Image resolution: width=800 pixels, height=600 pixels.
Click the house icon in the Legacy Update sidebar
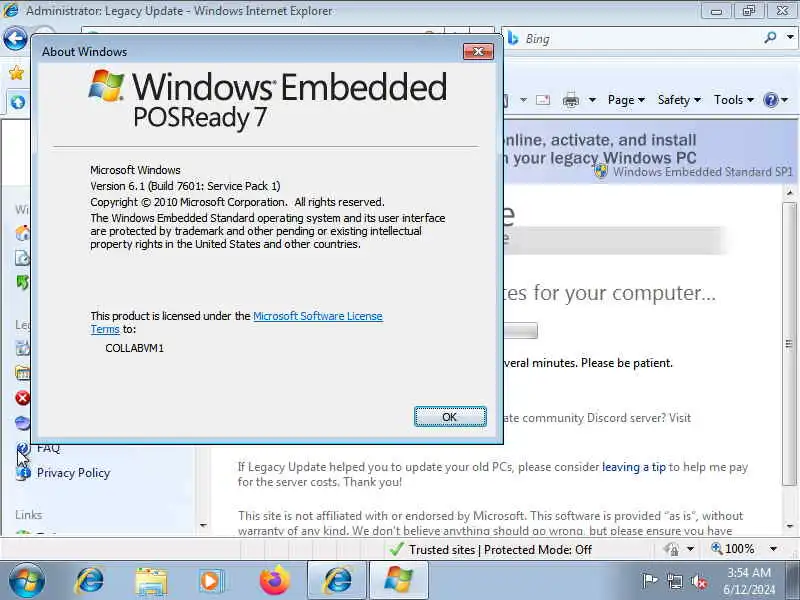click(22, 233)
